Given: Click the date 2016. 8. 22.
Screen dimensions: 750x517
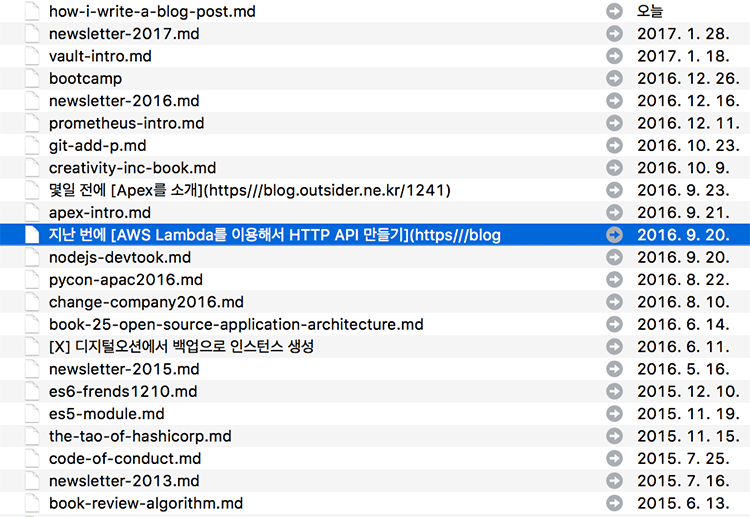Looking at the screenshot, I should tap(684, 279).
